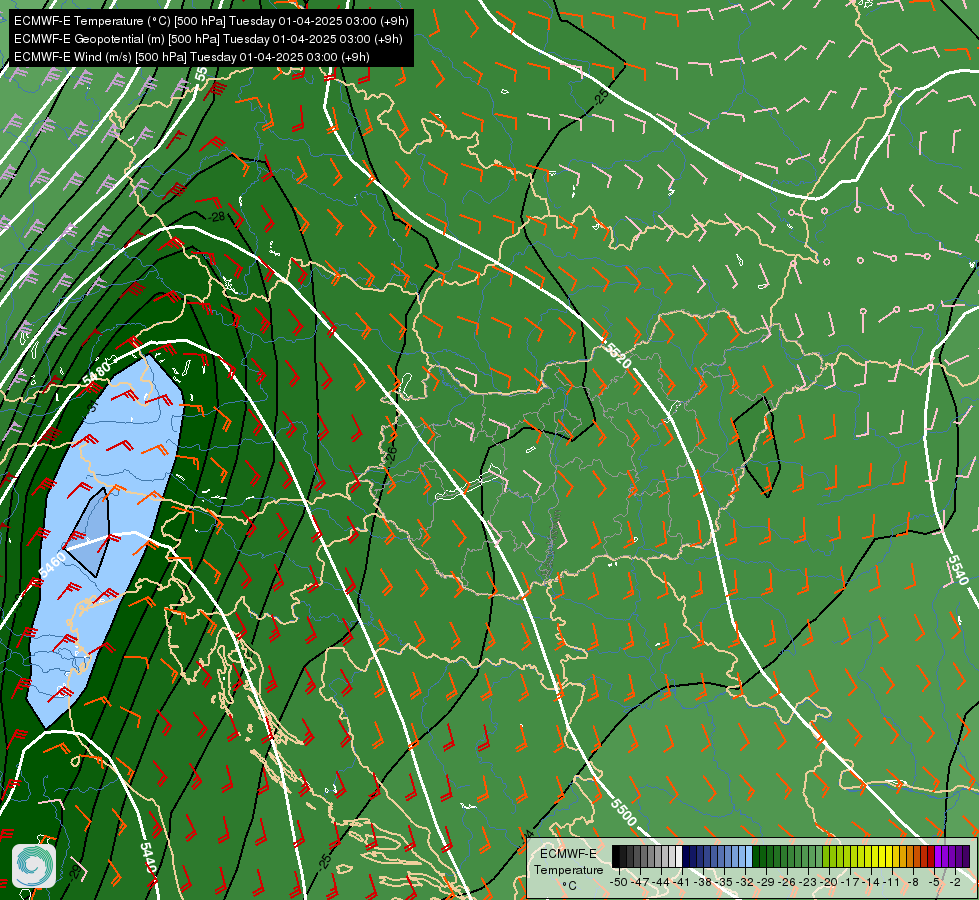Click the -41 tick label on the color scale
This screenshot has width=979, height=900.
[x=681, y=882]
